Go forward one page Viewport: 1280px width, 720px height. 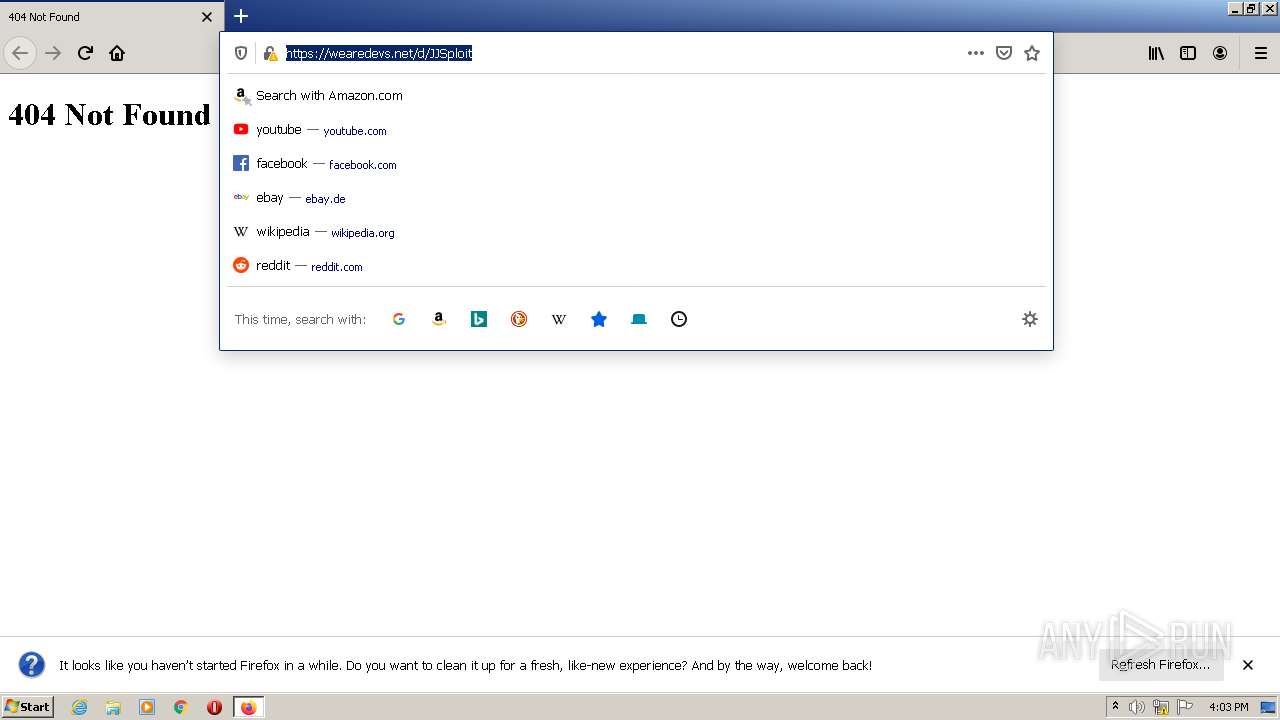click(53, 53)
